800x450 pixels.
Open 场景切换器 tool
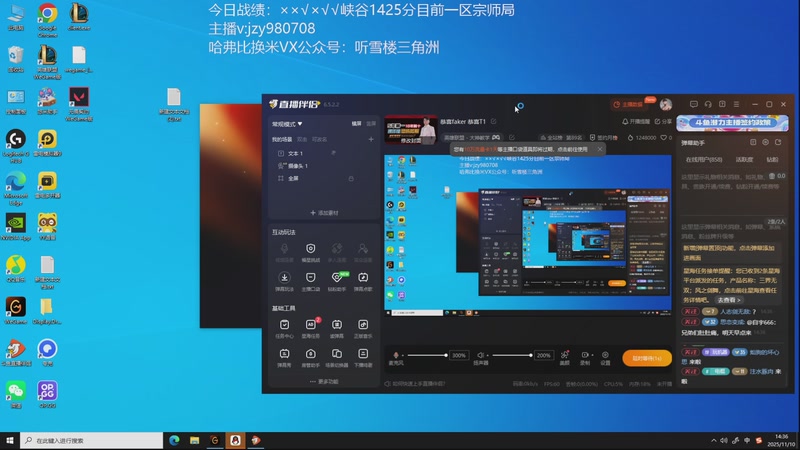pos(337,358)
